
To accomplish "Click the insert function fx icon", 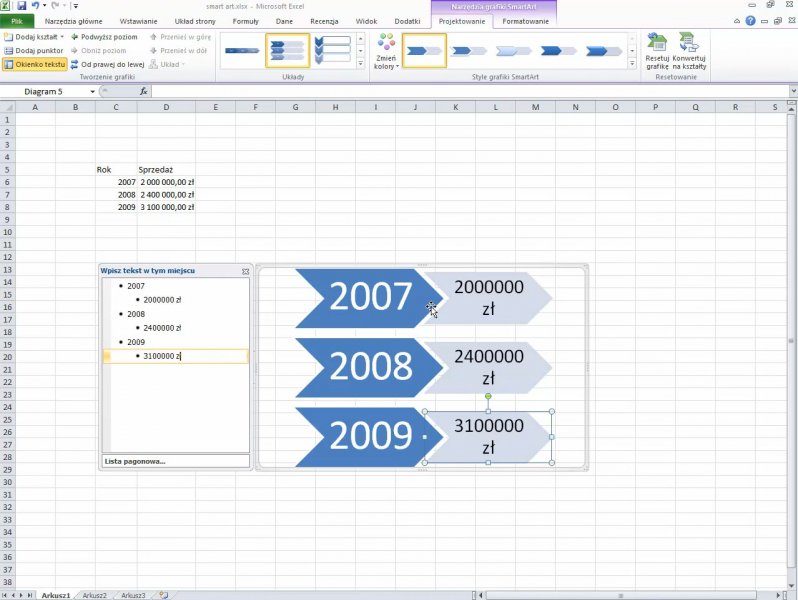I will click(x=144, y=91).
